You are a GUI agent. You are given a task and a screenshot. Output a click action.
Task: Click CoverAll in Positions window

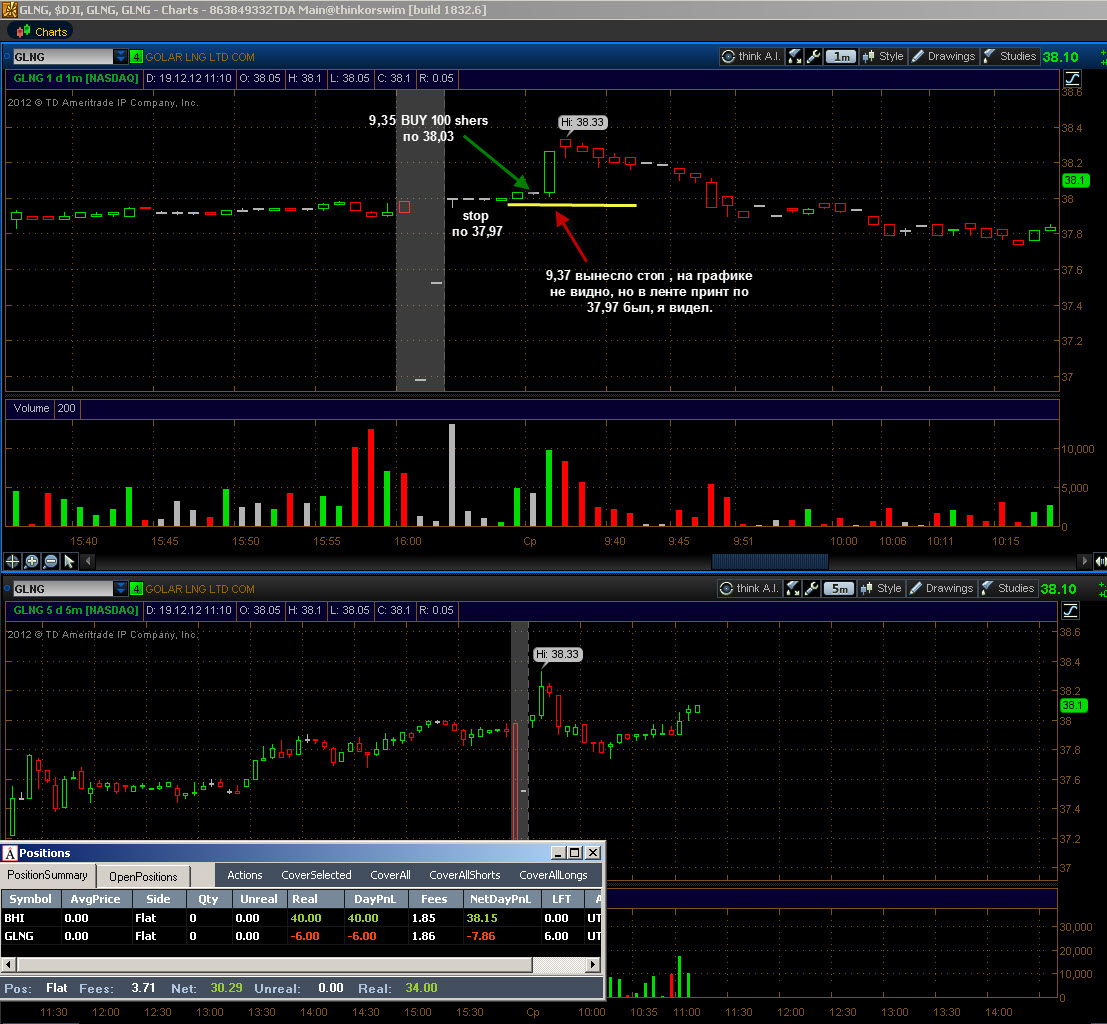(x=390, y=875)
